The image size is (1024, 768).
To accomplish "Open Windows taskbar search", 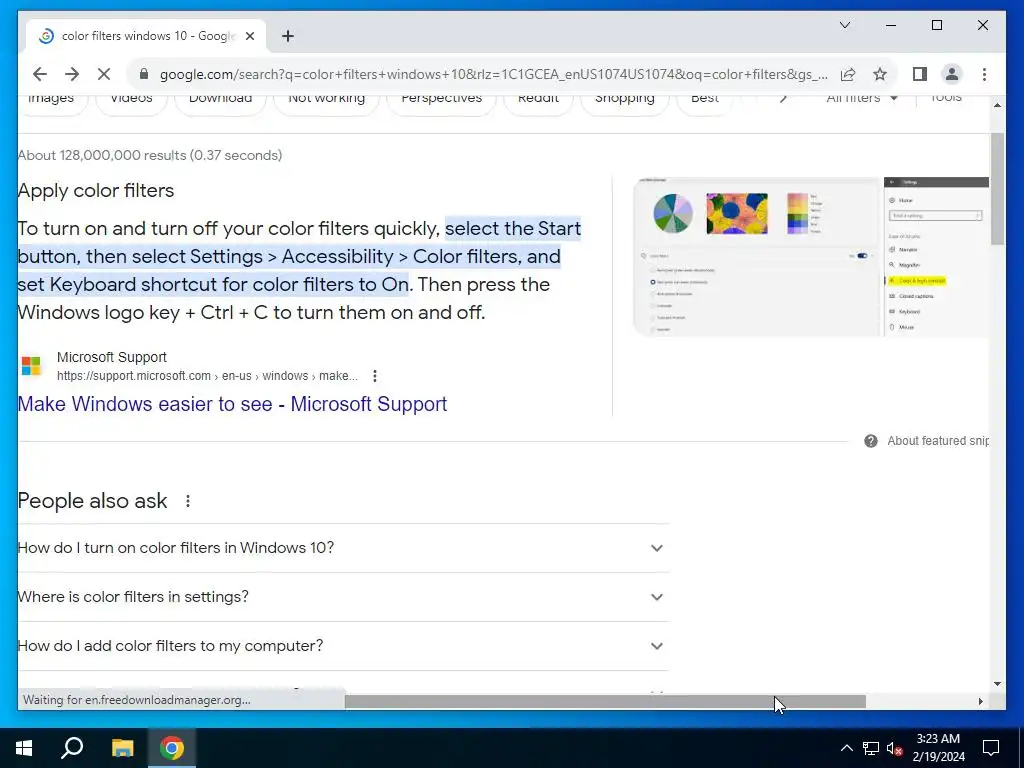I will pyautogui.click(x=72, y=748).
